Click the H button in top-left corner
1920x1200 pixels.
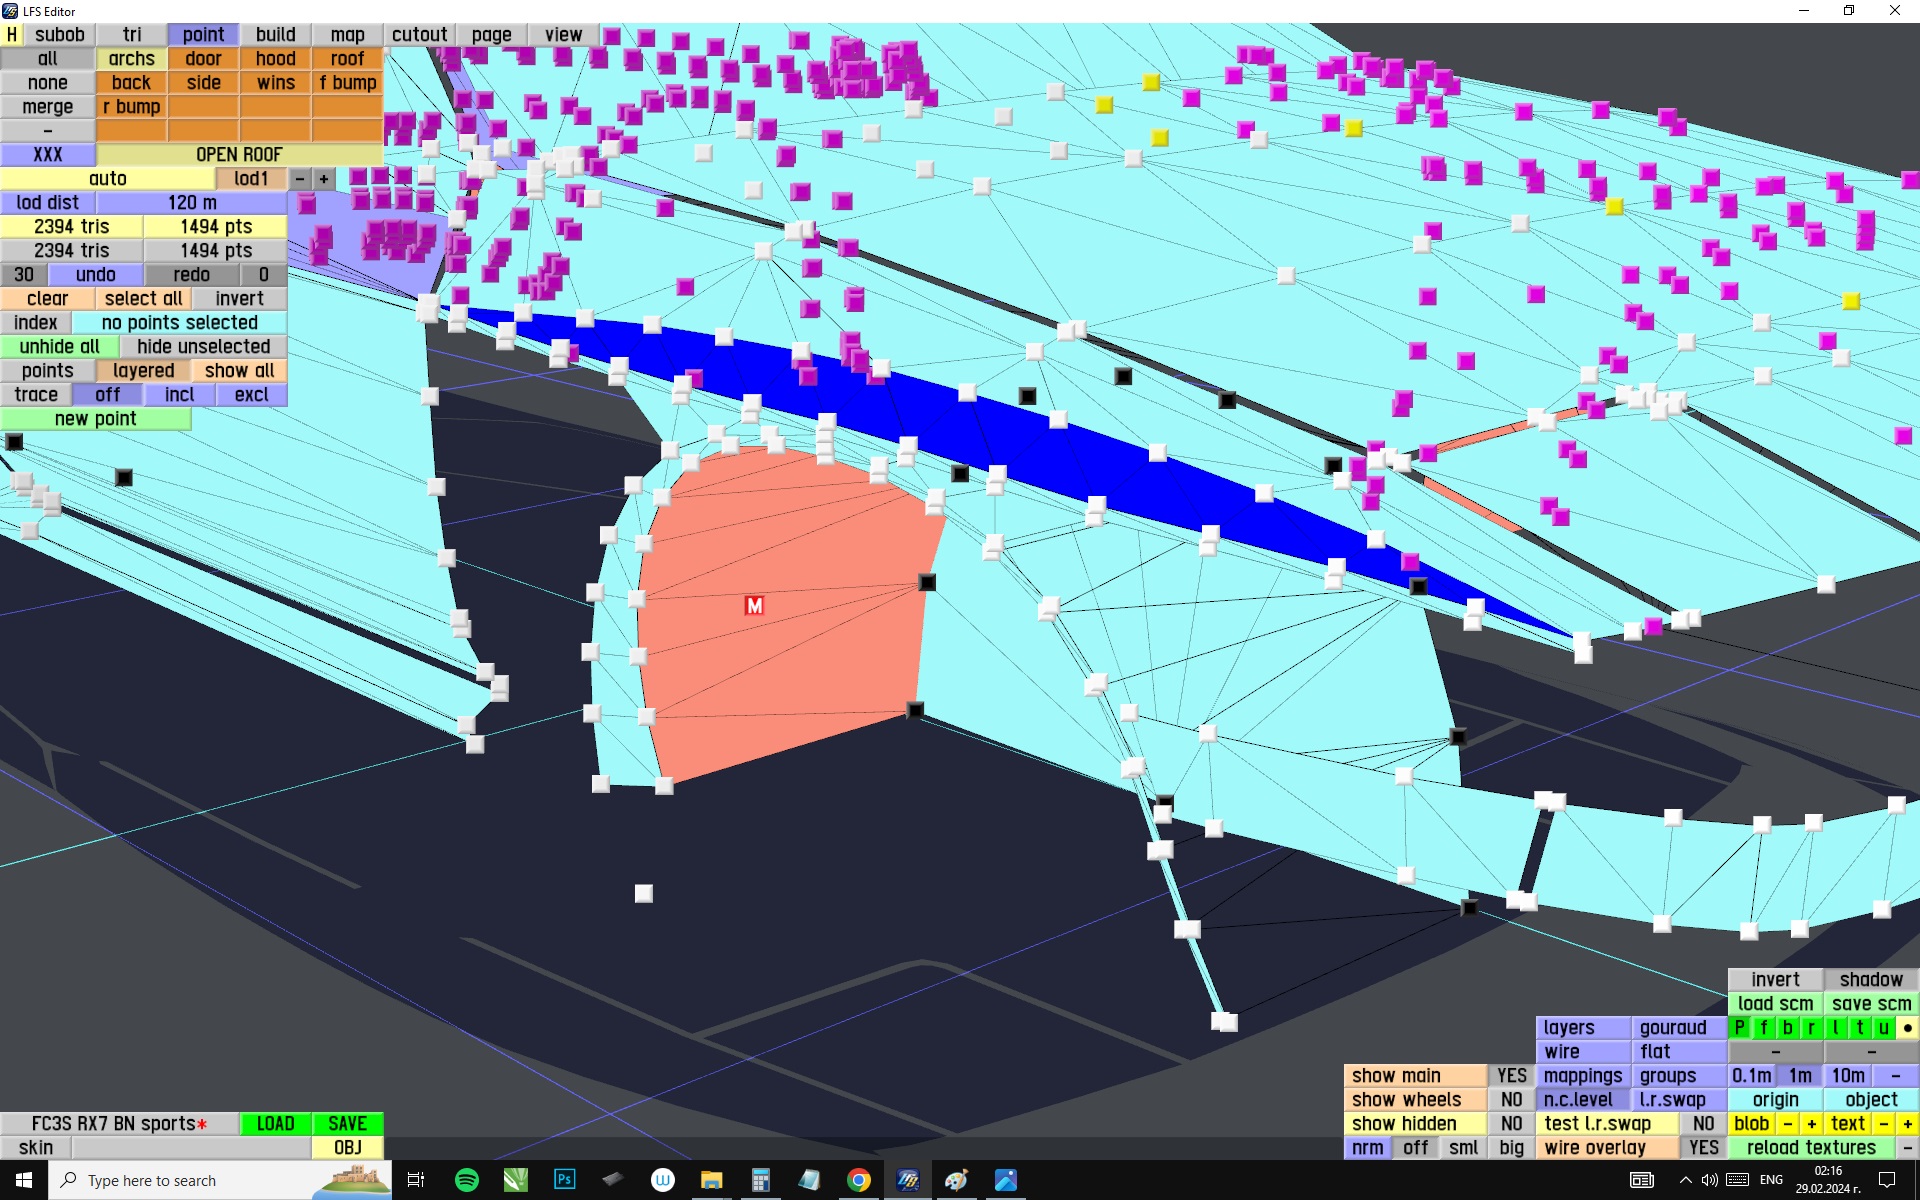click(12, 35)
